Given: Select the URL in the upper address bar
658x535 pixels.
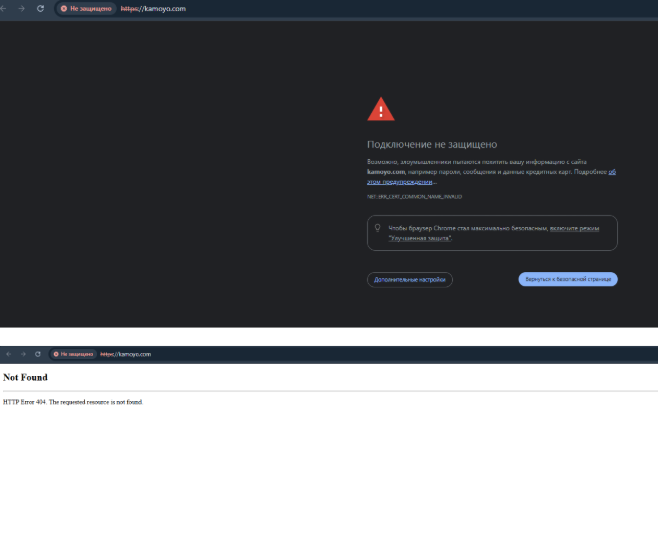Looking at the screenshot, I should (x=153, y=8).
